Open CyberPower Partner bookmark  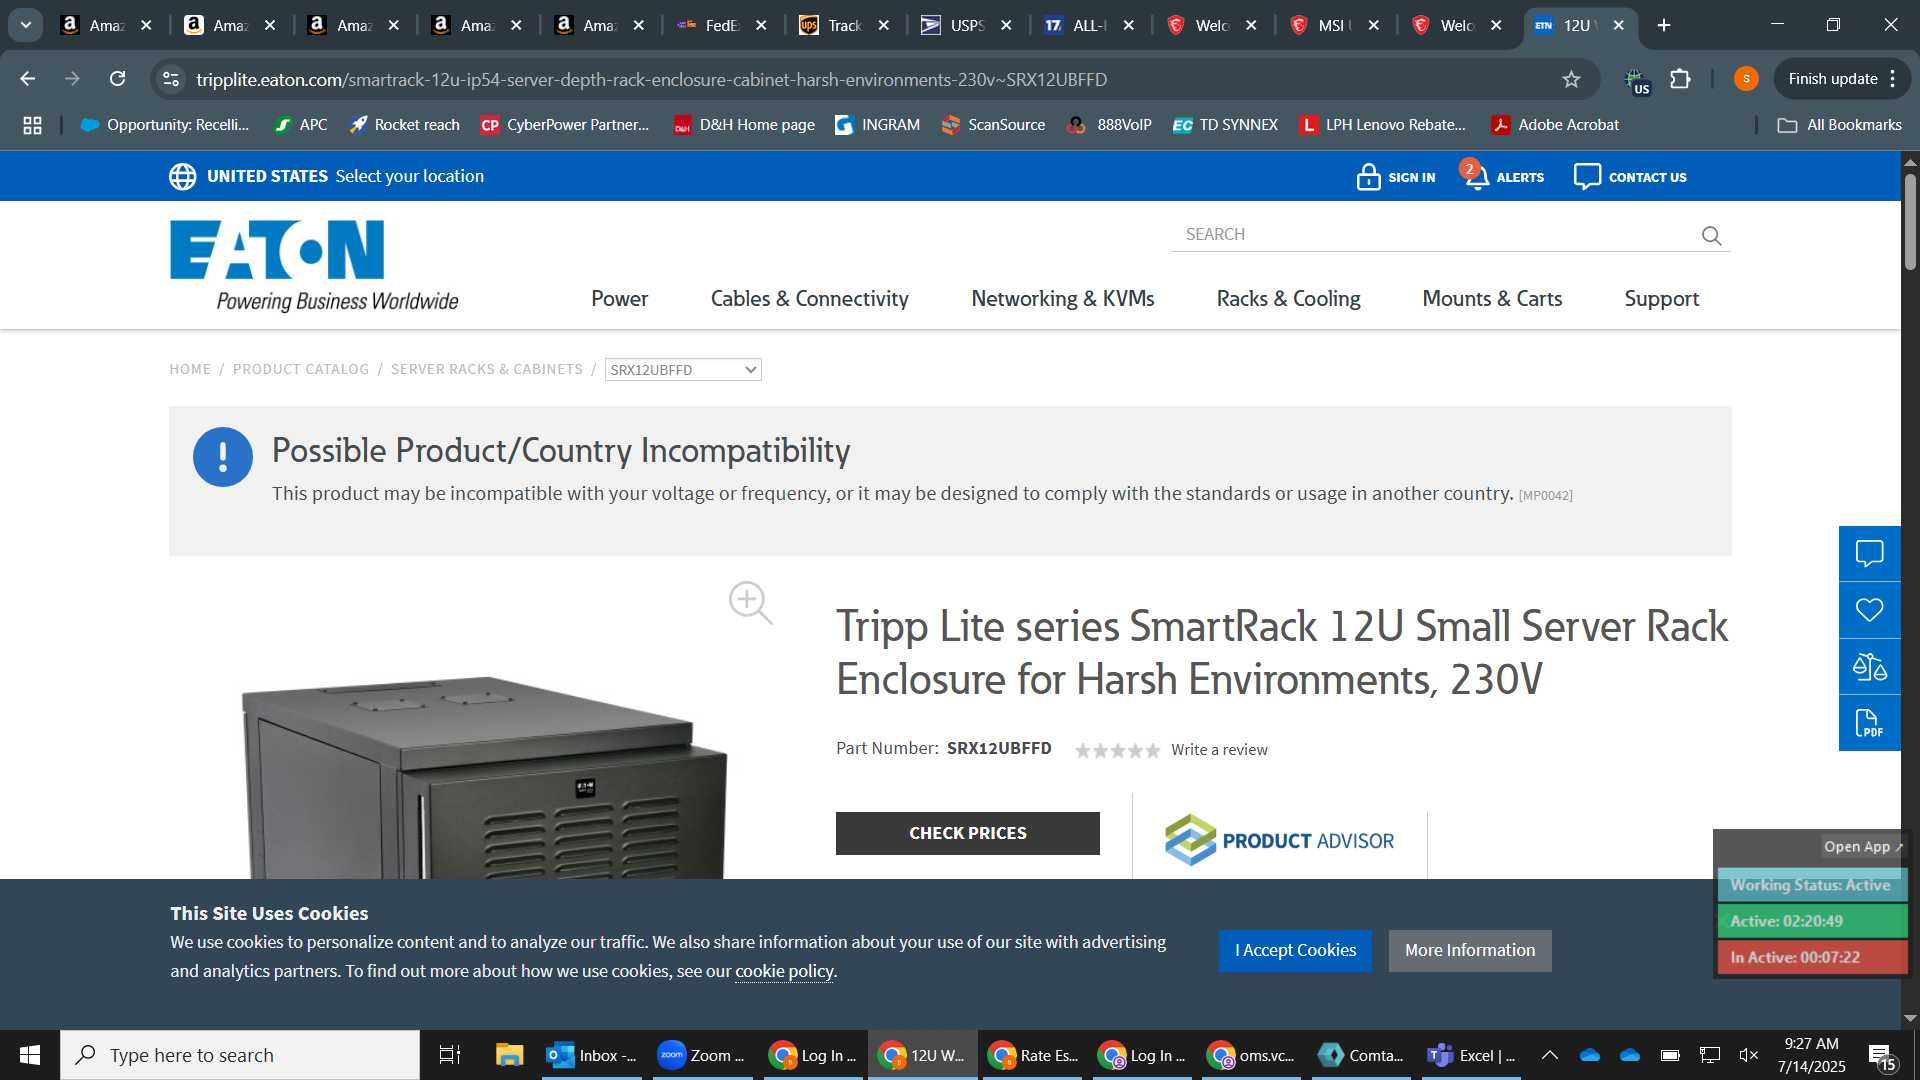[565, 125]
